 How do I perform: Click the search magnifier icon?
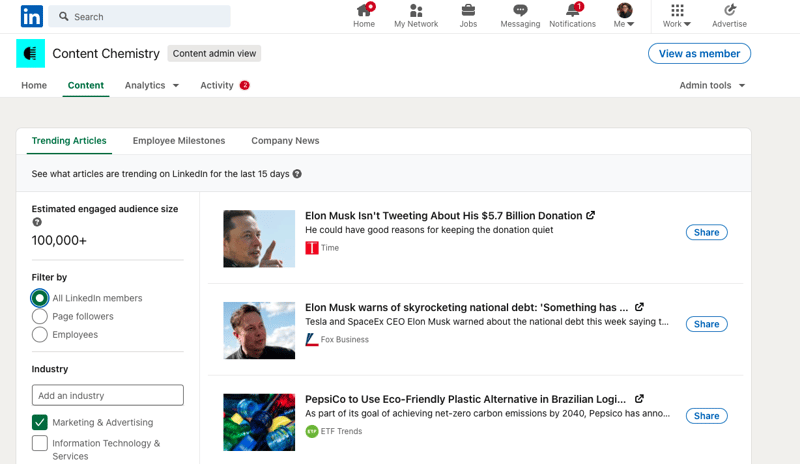pyautogui.click(x=64, y=16)
